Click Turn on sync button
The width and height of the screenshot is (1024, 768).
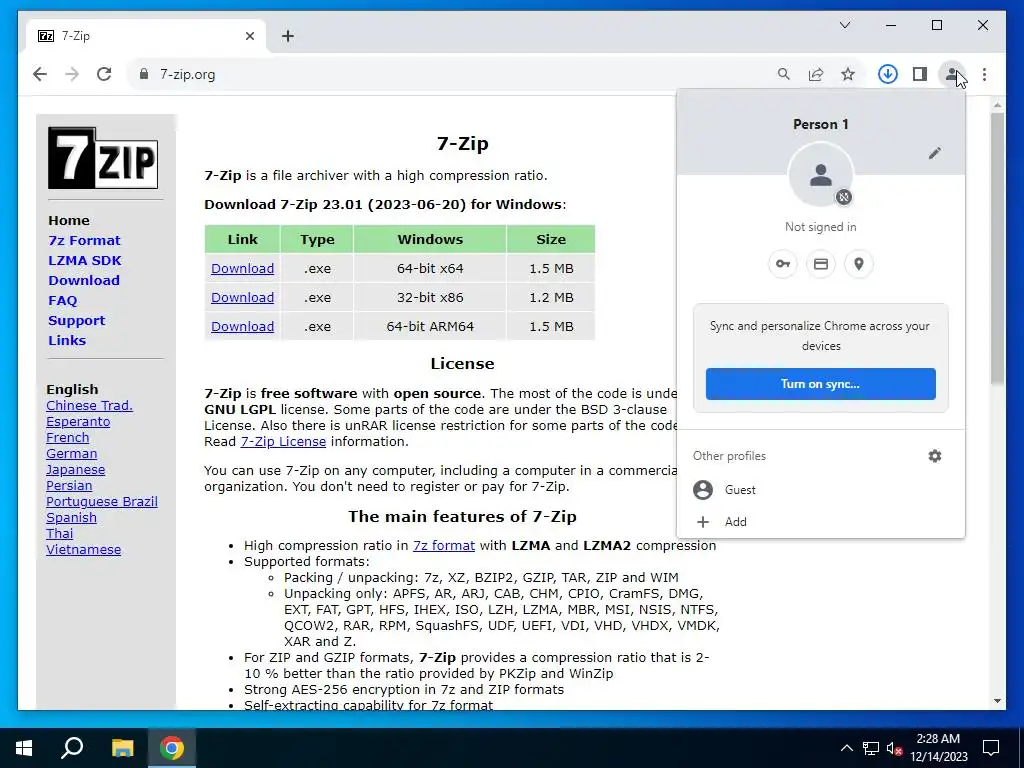tap(821, 384)
